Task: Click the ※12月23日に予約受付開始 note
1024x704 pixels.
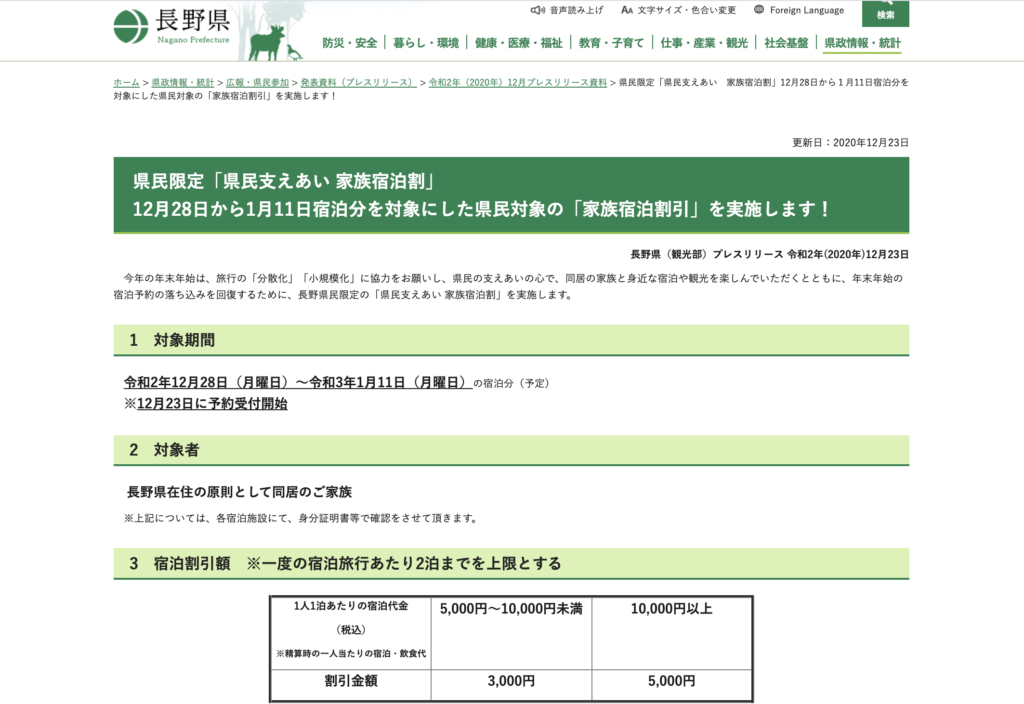Action: [x=206, y=404]
